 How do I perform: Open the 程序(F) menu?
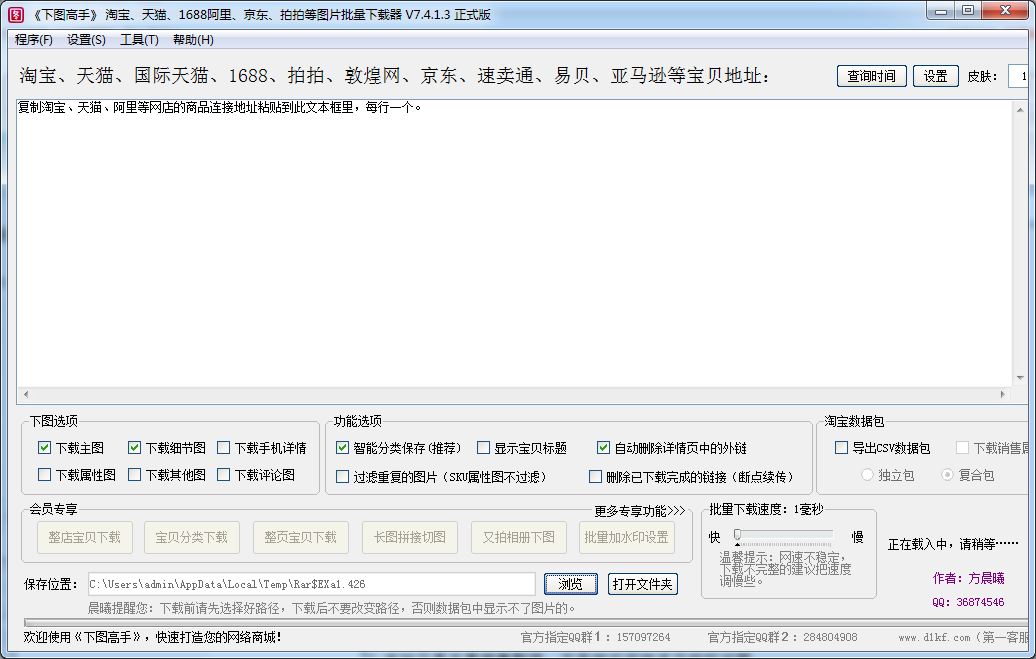point(34,40)
